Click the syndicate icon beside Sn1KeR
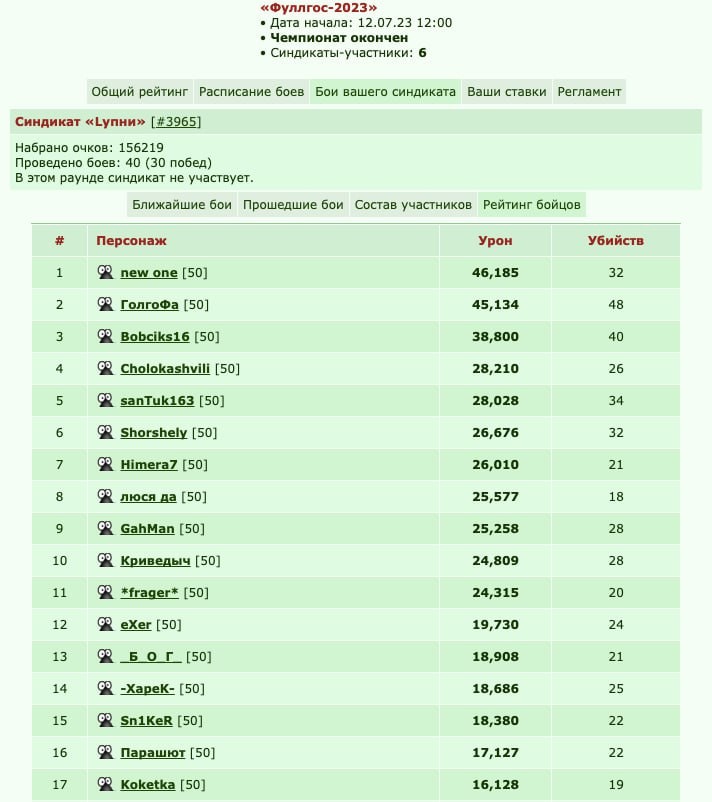 [x=105, y=720]
